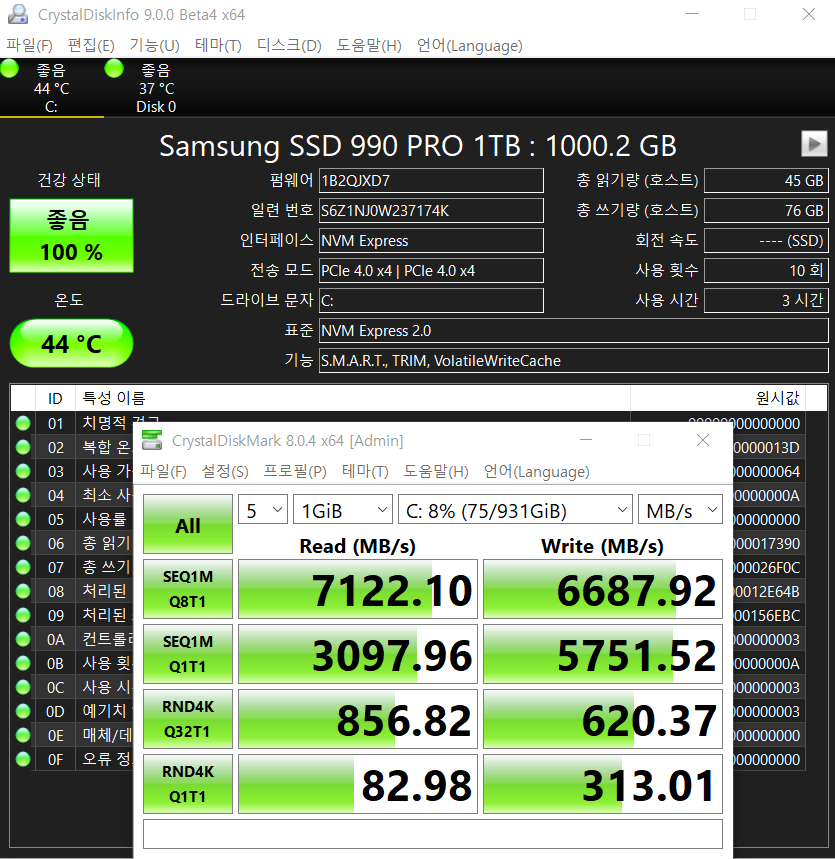
Task: Click the green status dot for attribute 02
Action: point(23,448)
